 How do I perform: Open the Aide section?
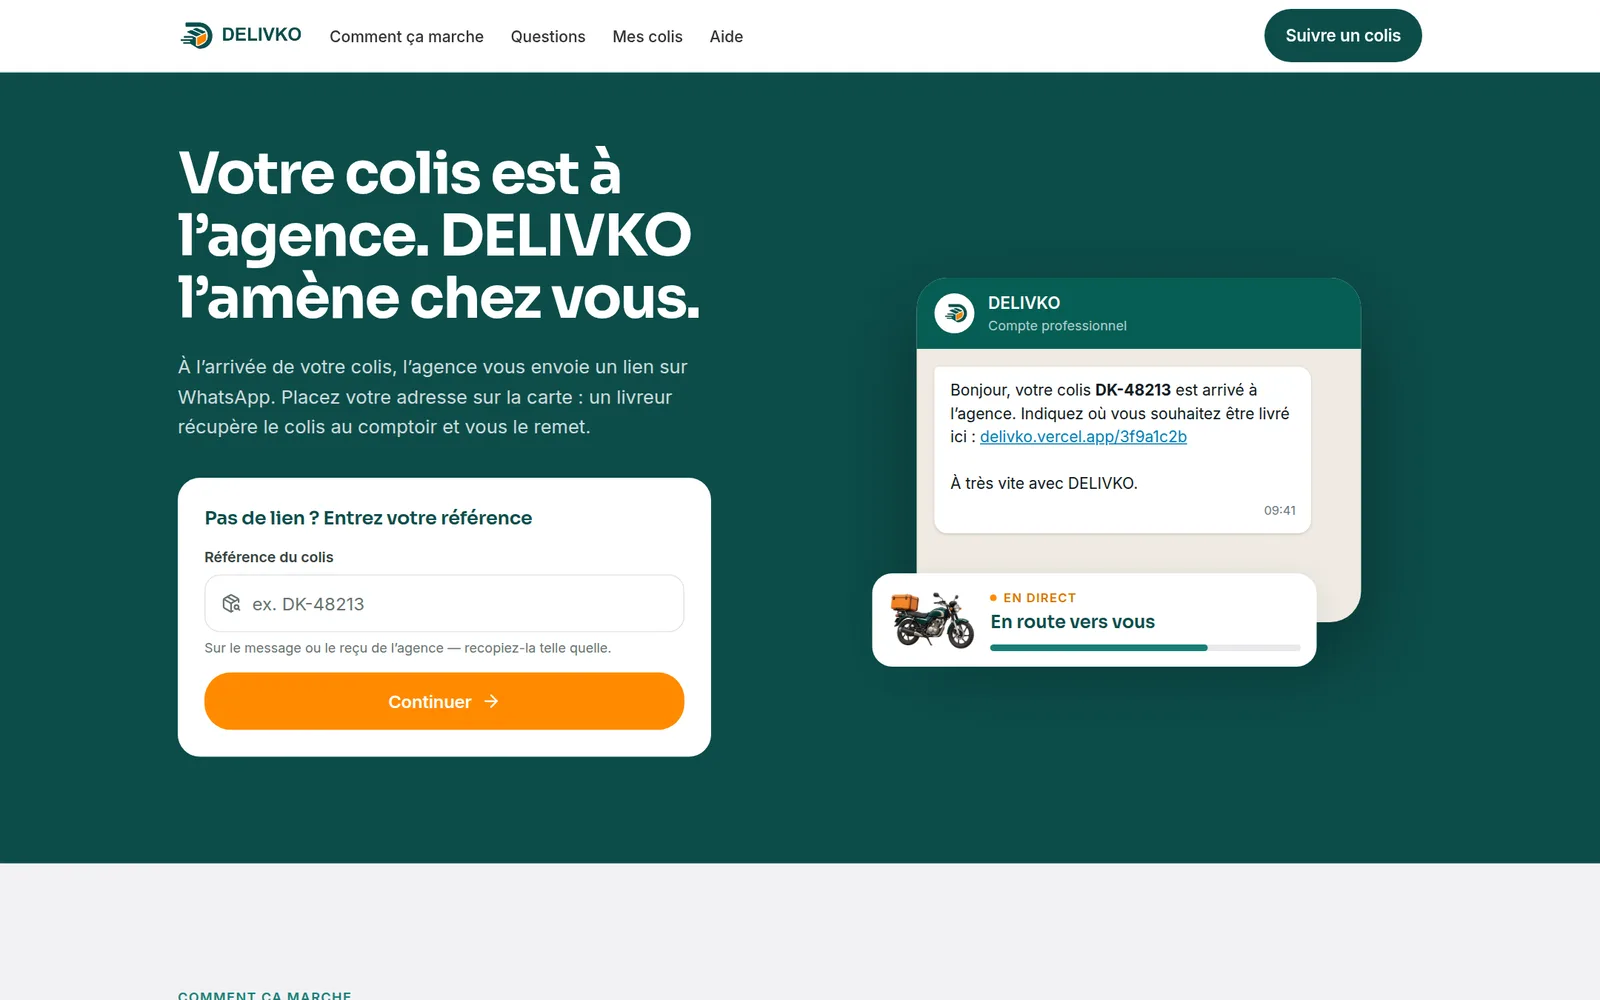click(x=726, y=36)
